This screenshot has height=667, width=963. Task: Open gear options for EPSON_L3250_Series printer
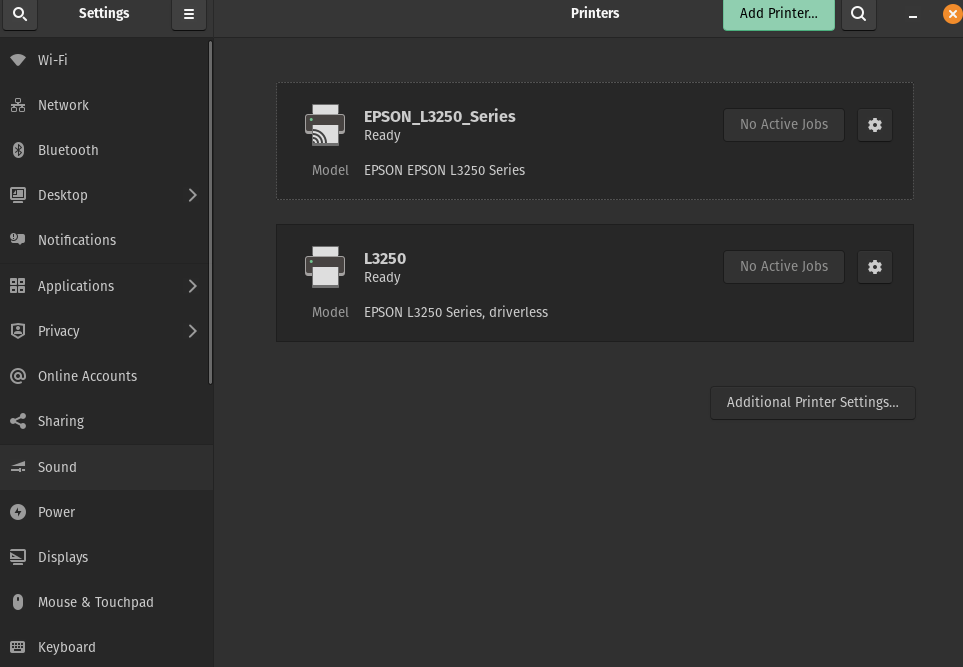tap(875, 125)
